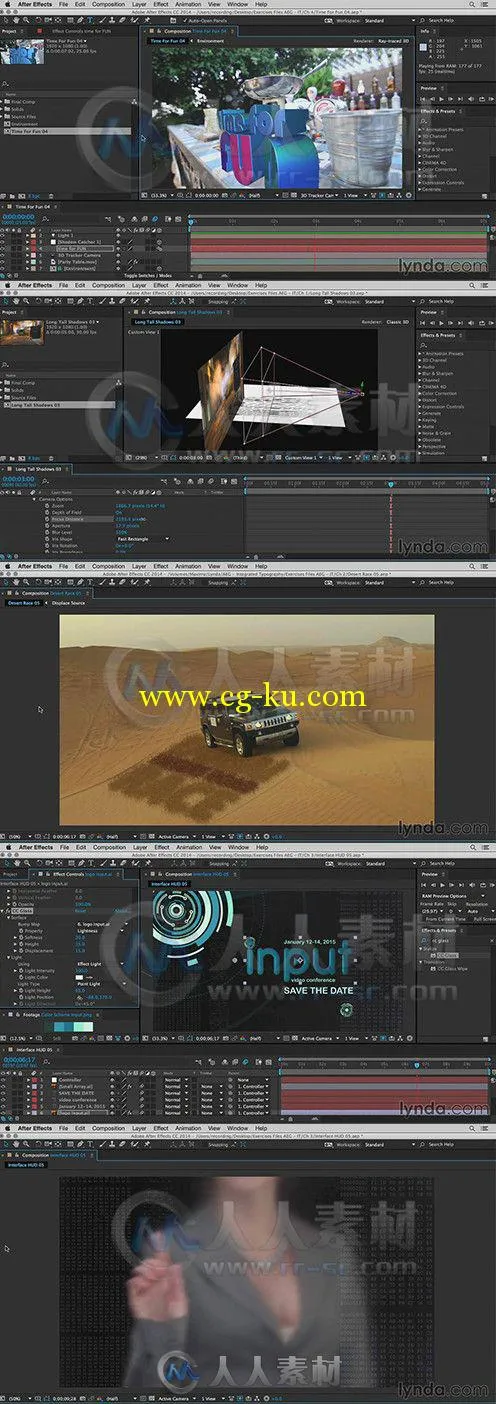Click the playhead marker in the Long Tall Shadows timeline
This screenshot has height=1404, width=496.
[390, 485]
